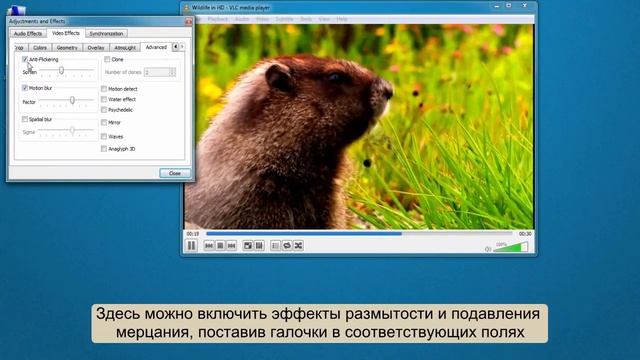The image size is (640, 360).
Task: Enable the Psychedelic checkbox
Action: pos(104,110)
